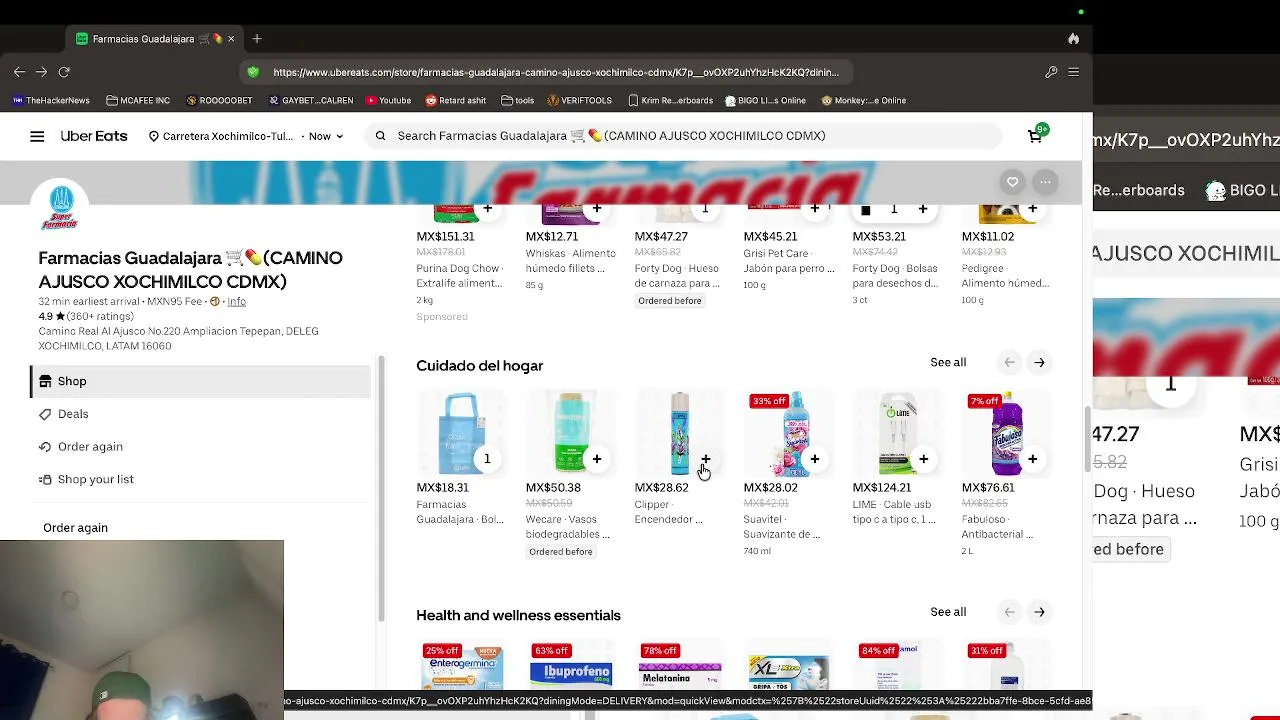Select Shop in the sidebar
Screen dimensions: 1280x720
pos(200,381)
